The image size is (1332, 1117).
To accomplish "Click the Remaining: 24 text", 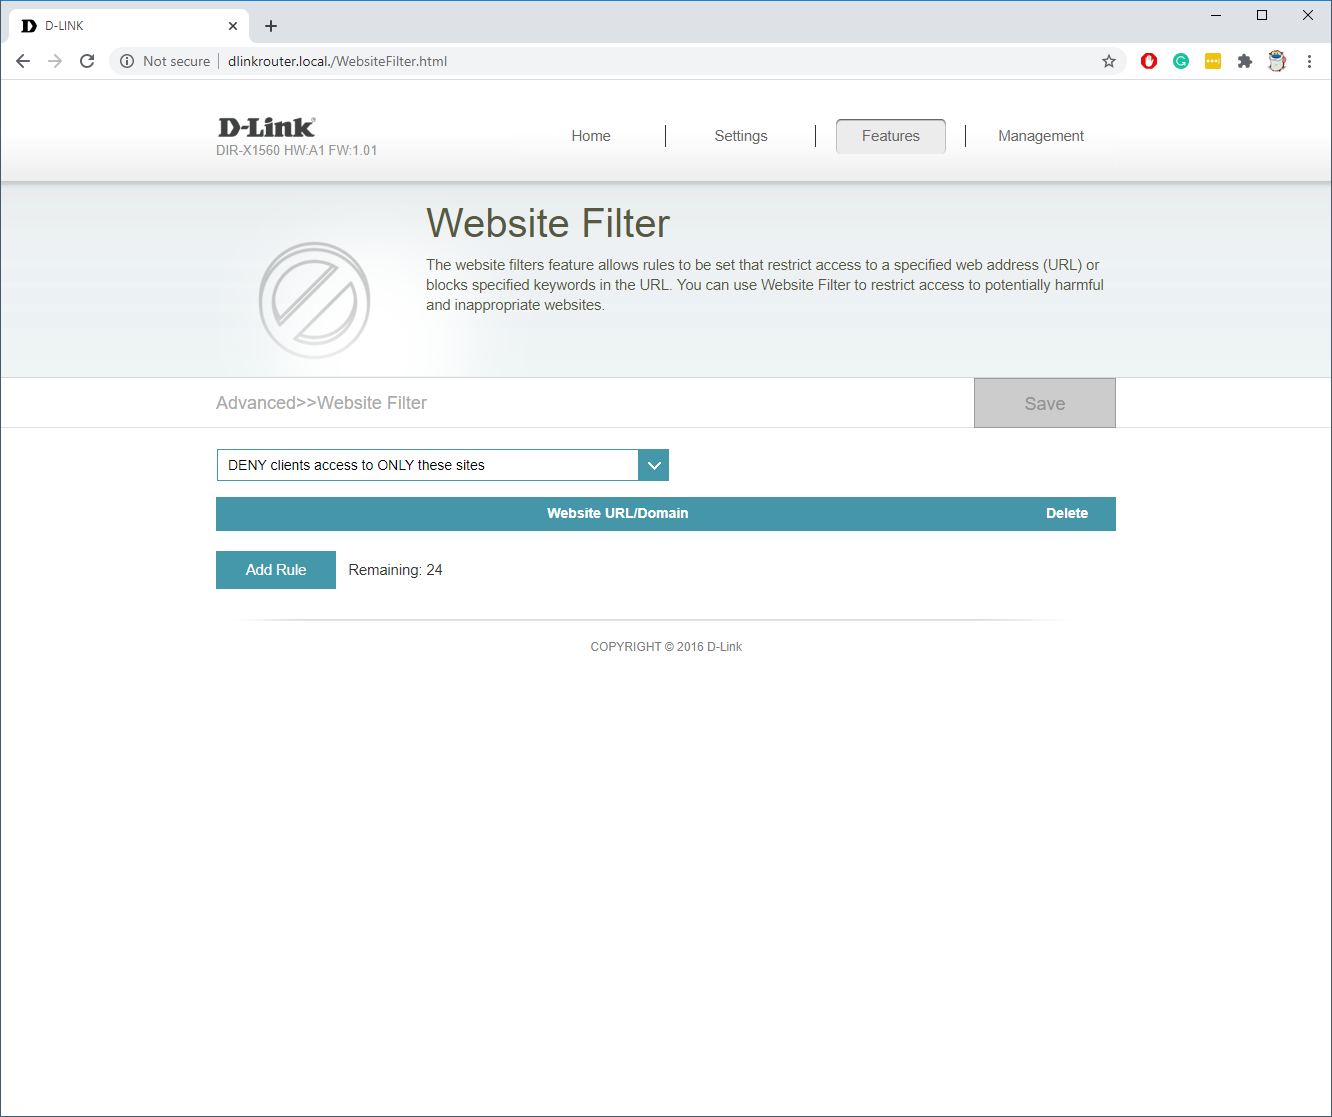I will [x=395, y=570].
